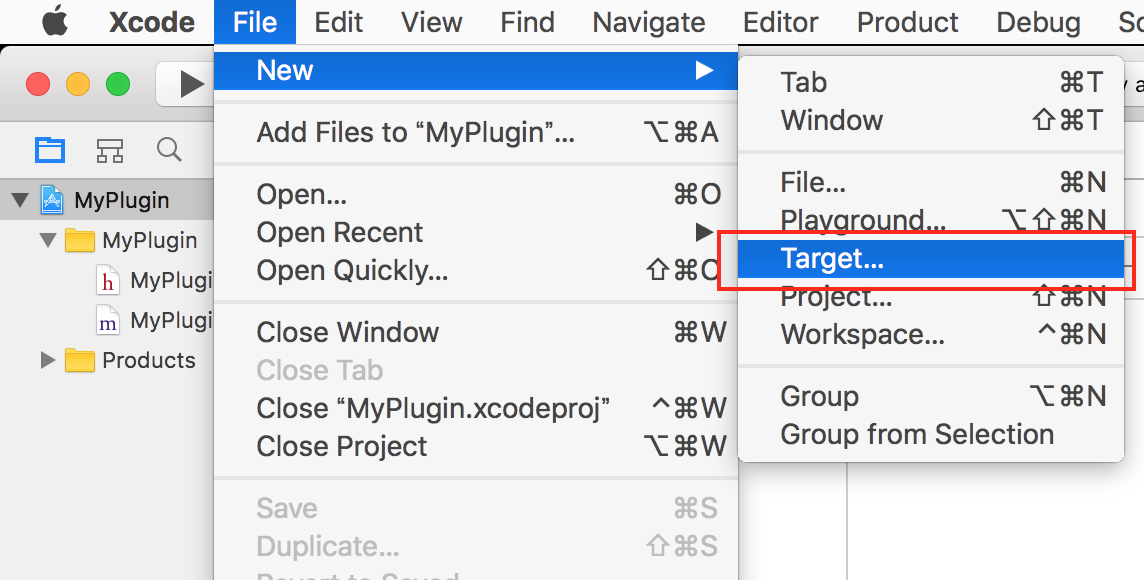
Task: Click the MyPlugin project blueprint icon
Action: (x=52, y=200)
